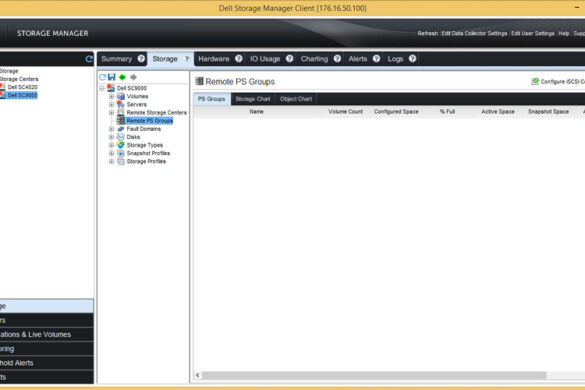Click the Help link in the header
This screenshot has width=585, height=390.
(564, 33)
